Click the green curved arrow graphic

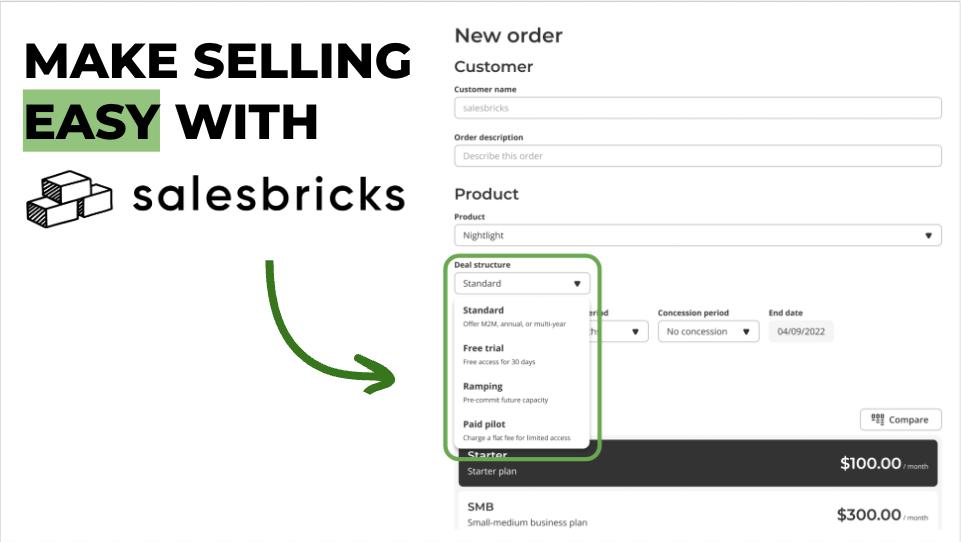point(330,327)
